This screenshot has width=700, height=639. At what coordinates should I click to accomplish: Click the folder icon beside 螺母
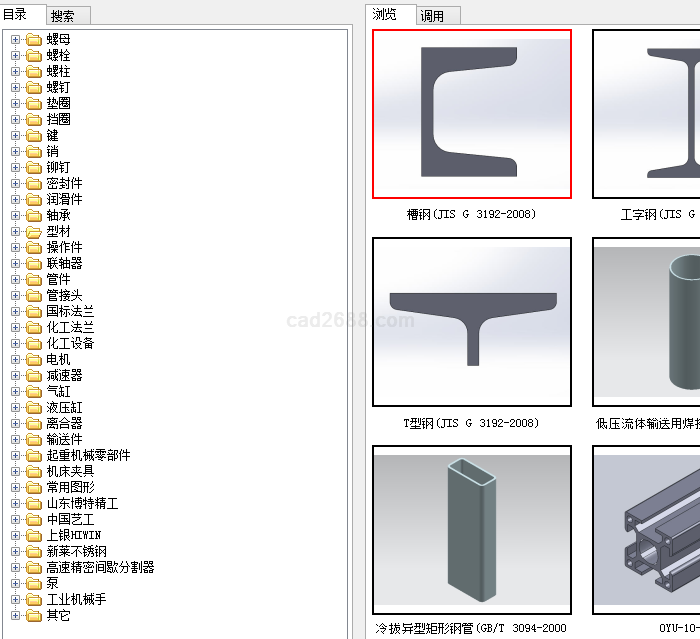[33, 39]
